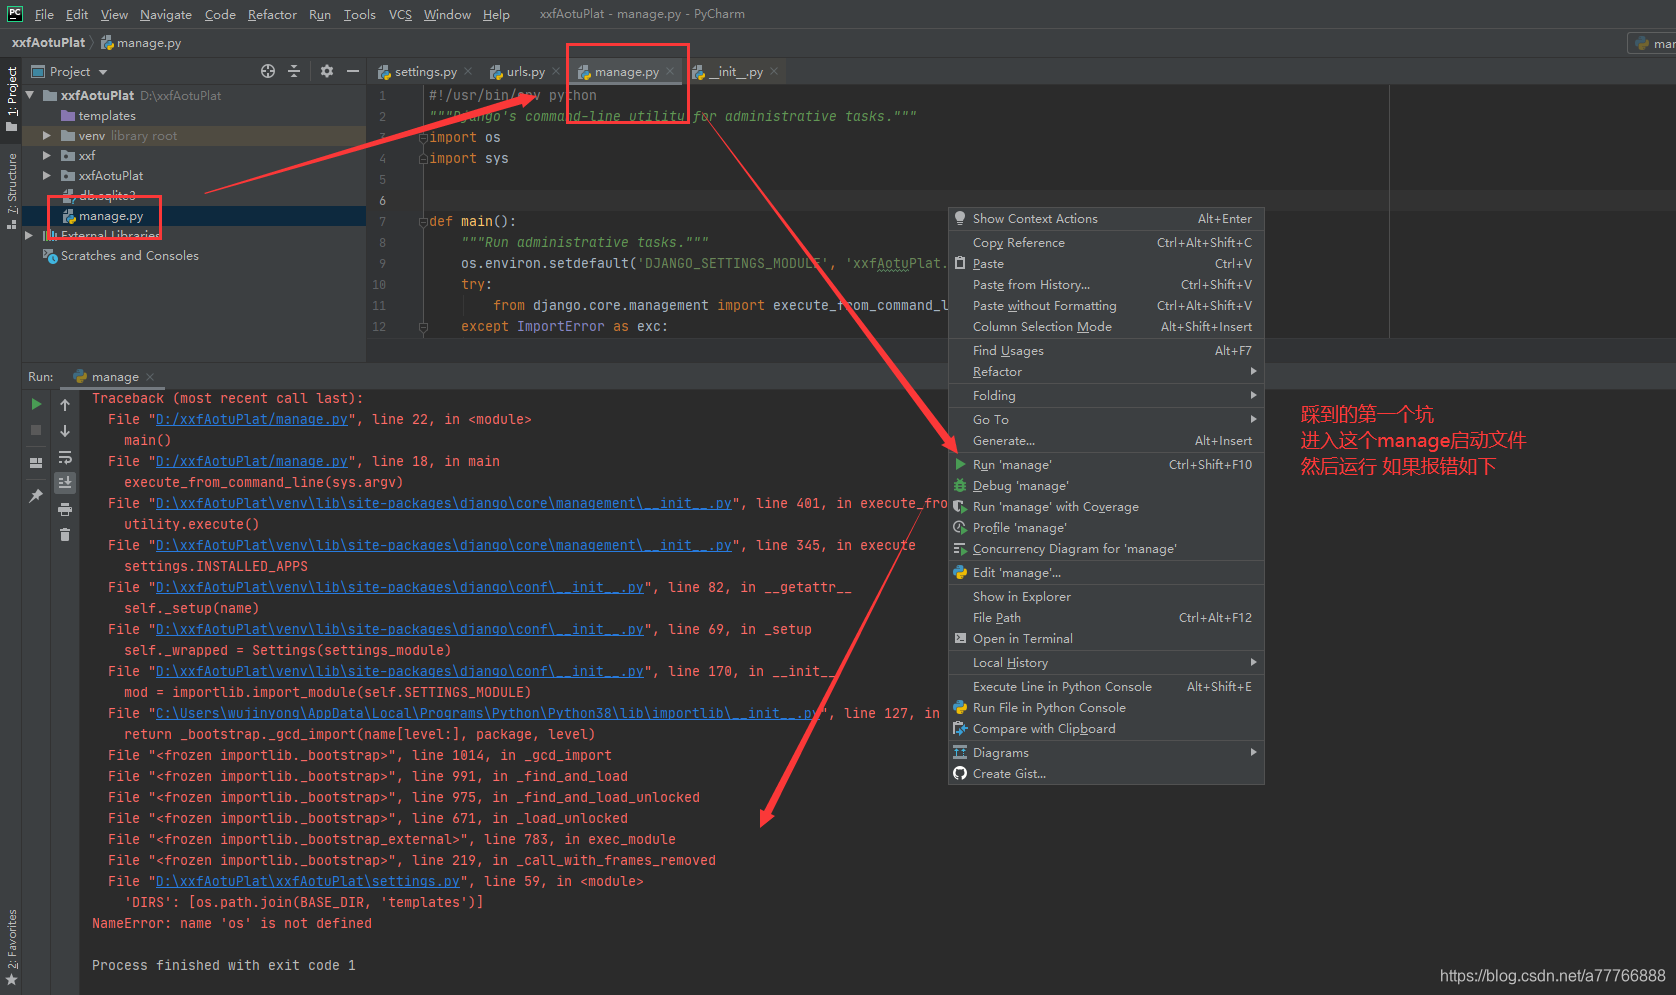
Task: Expand the xxfAotuPlat subpackage
Action: (46, 175)
